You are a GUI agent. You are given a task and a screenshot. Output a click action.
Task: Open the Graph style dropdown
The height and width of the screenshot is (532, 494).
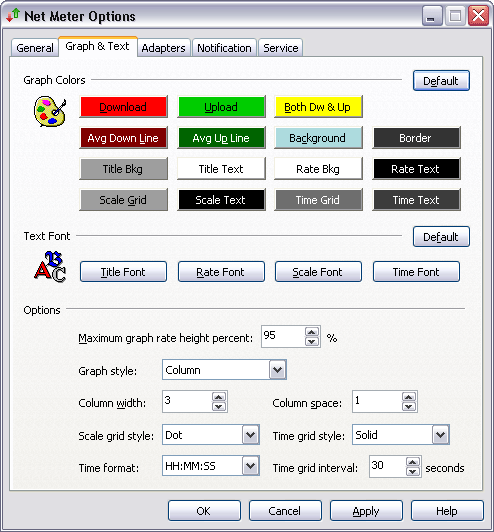pyautogui.click(x=278, y=369)
